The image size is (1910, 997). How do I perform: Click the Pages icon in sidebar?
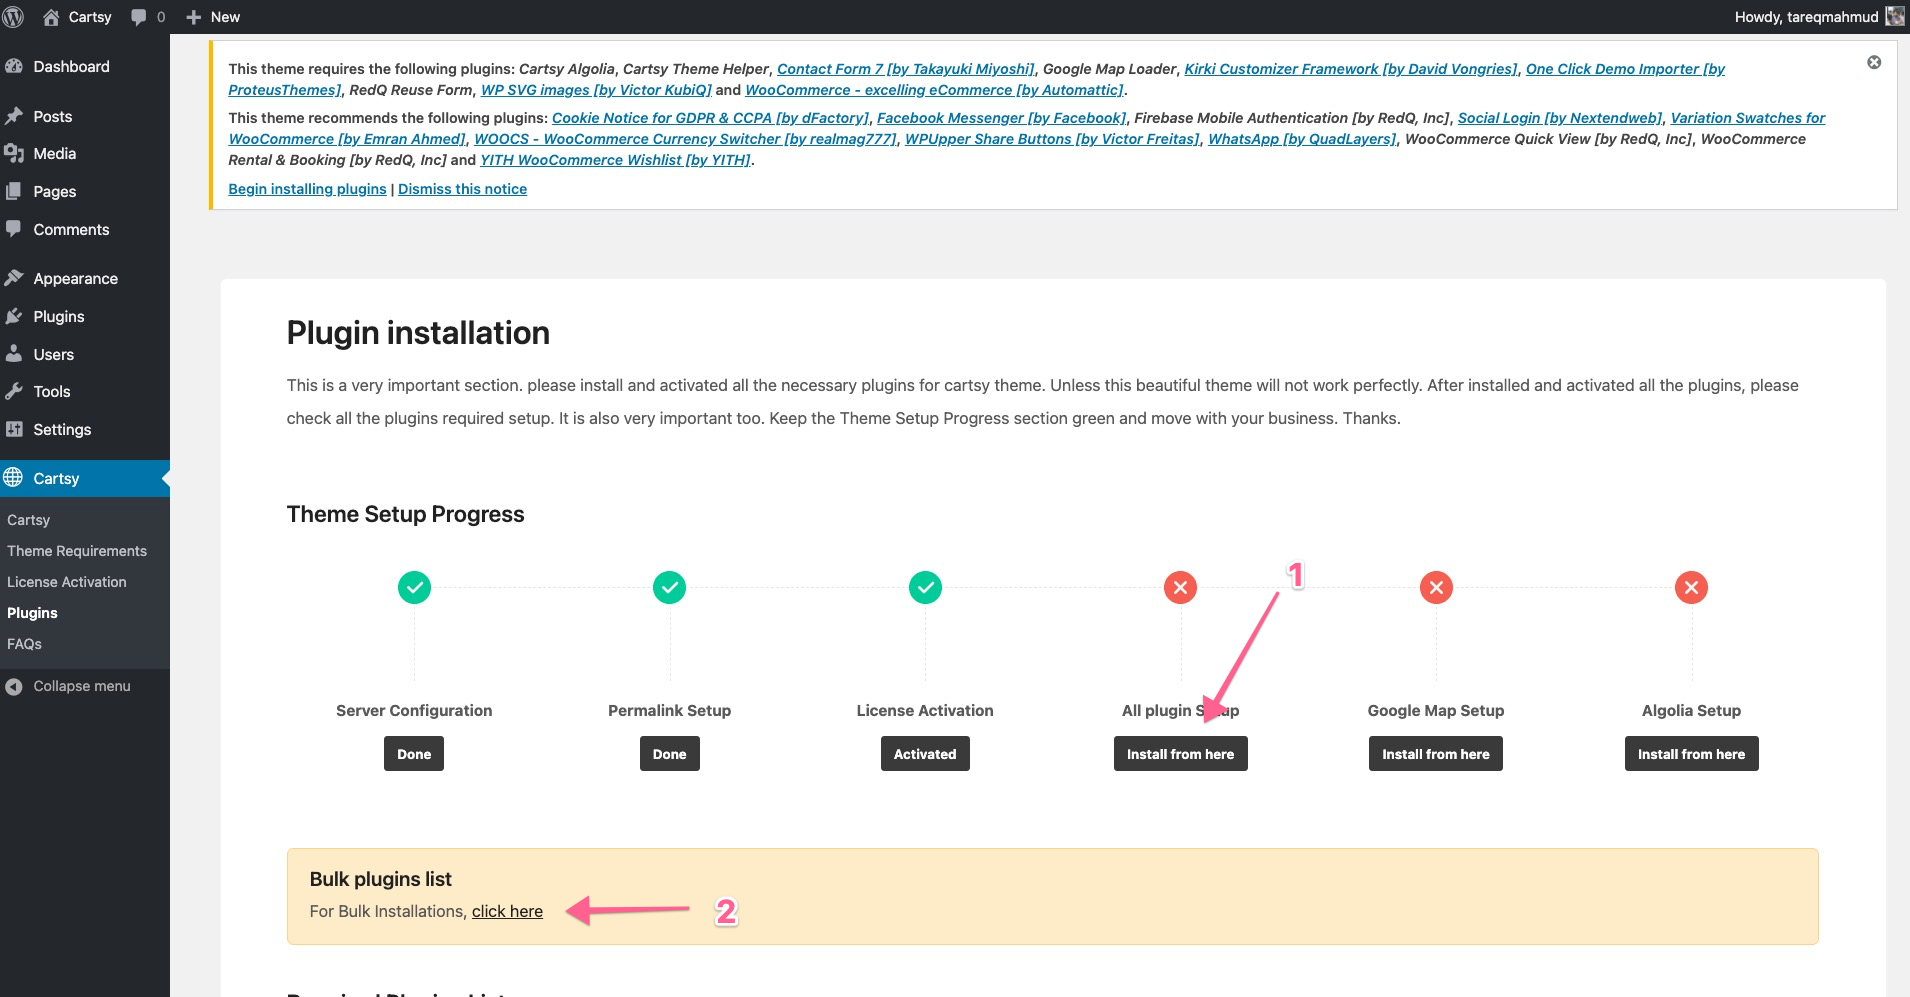(x=14, y=191)
